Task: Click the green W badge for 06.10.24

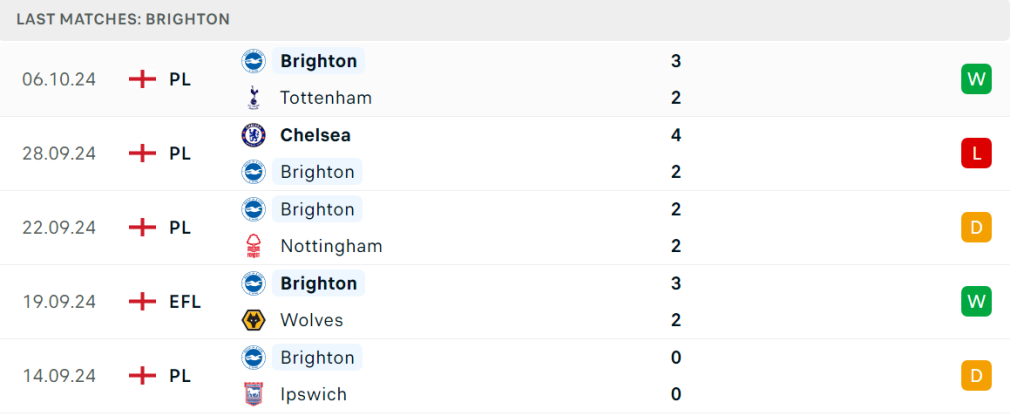Action: point(976,80)
